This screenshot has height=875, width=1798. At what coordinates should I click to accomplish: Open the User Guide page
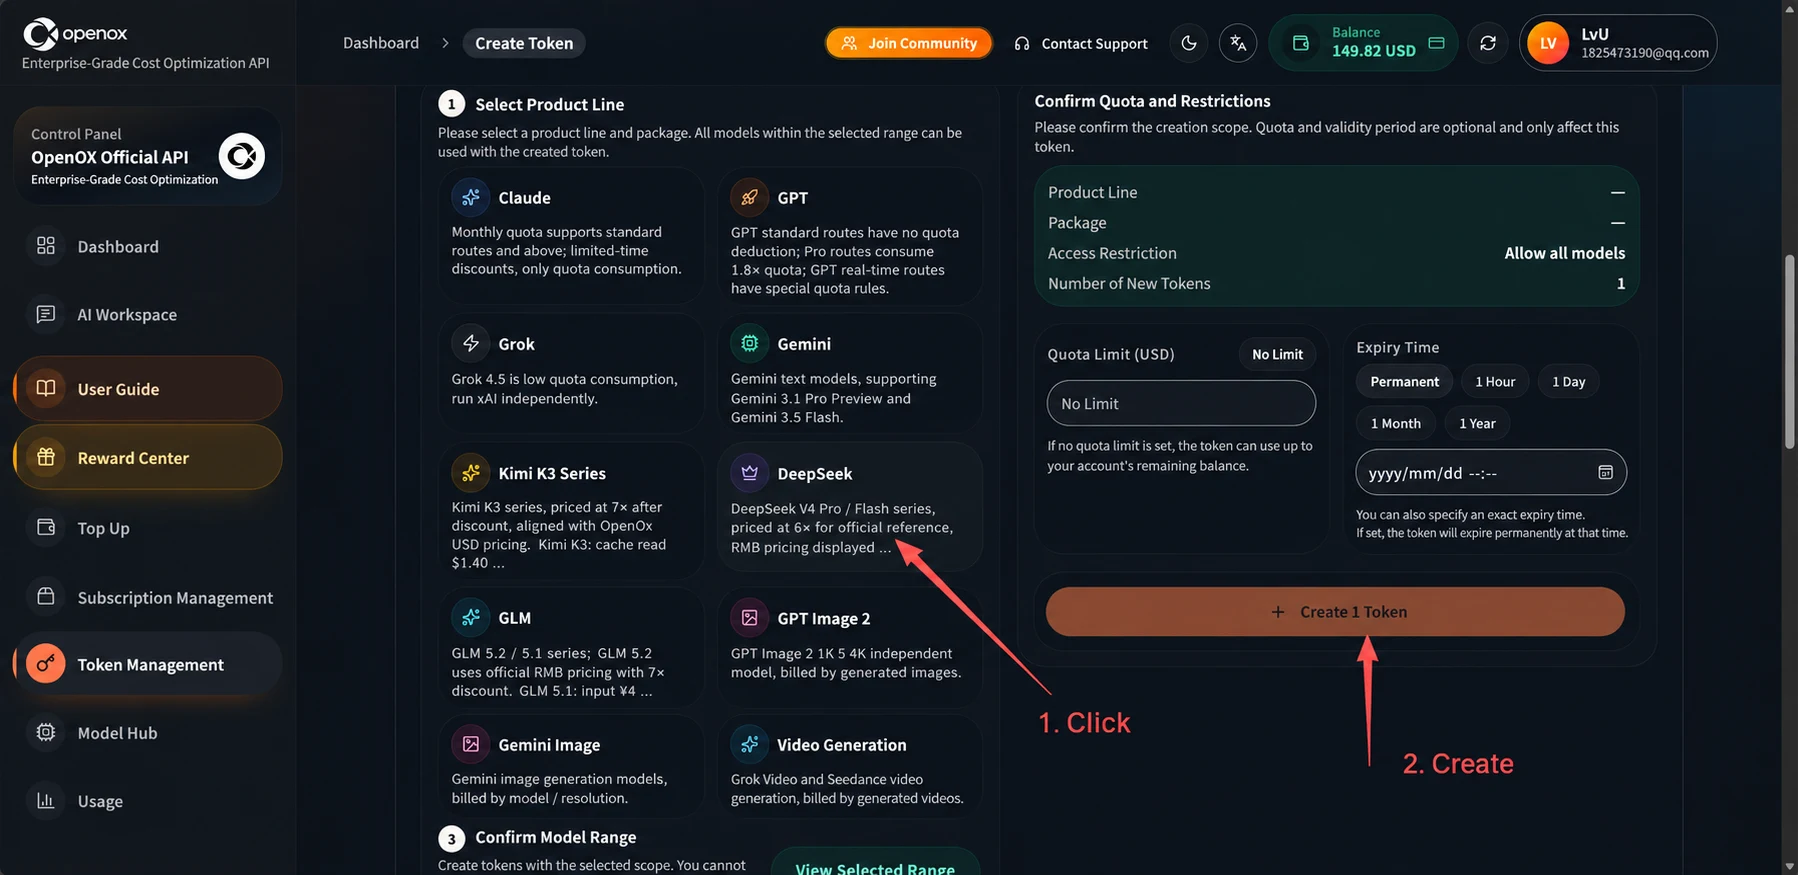tap(148, 389)
